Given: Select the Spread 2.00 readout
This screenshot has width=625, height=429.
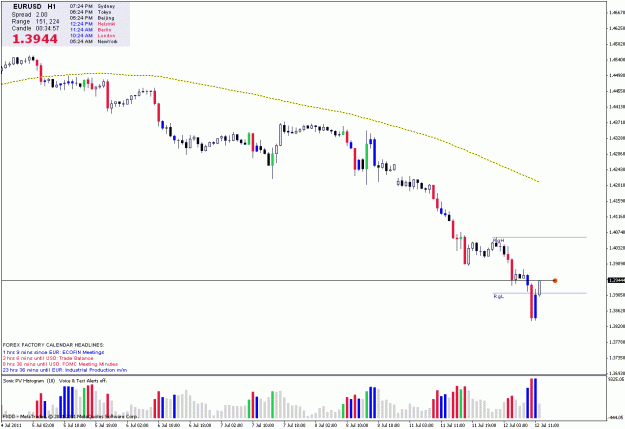Looking at the screenshot, I should pos(29,15).
